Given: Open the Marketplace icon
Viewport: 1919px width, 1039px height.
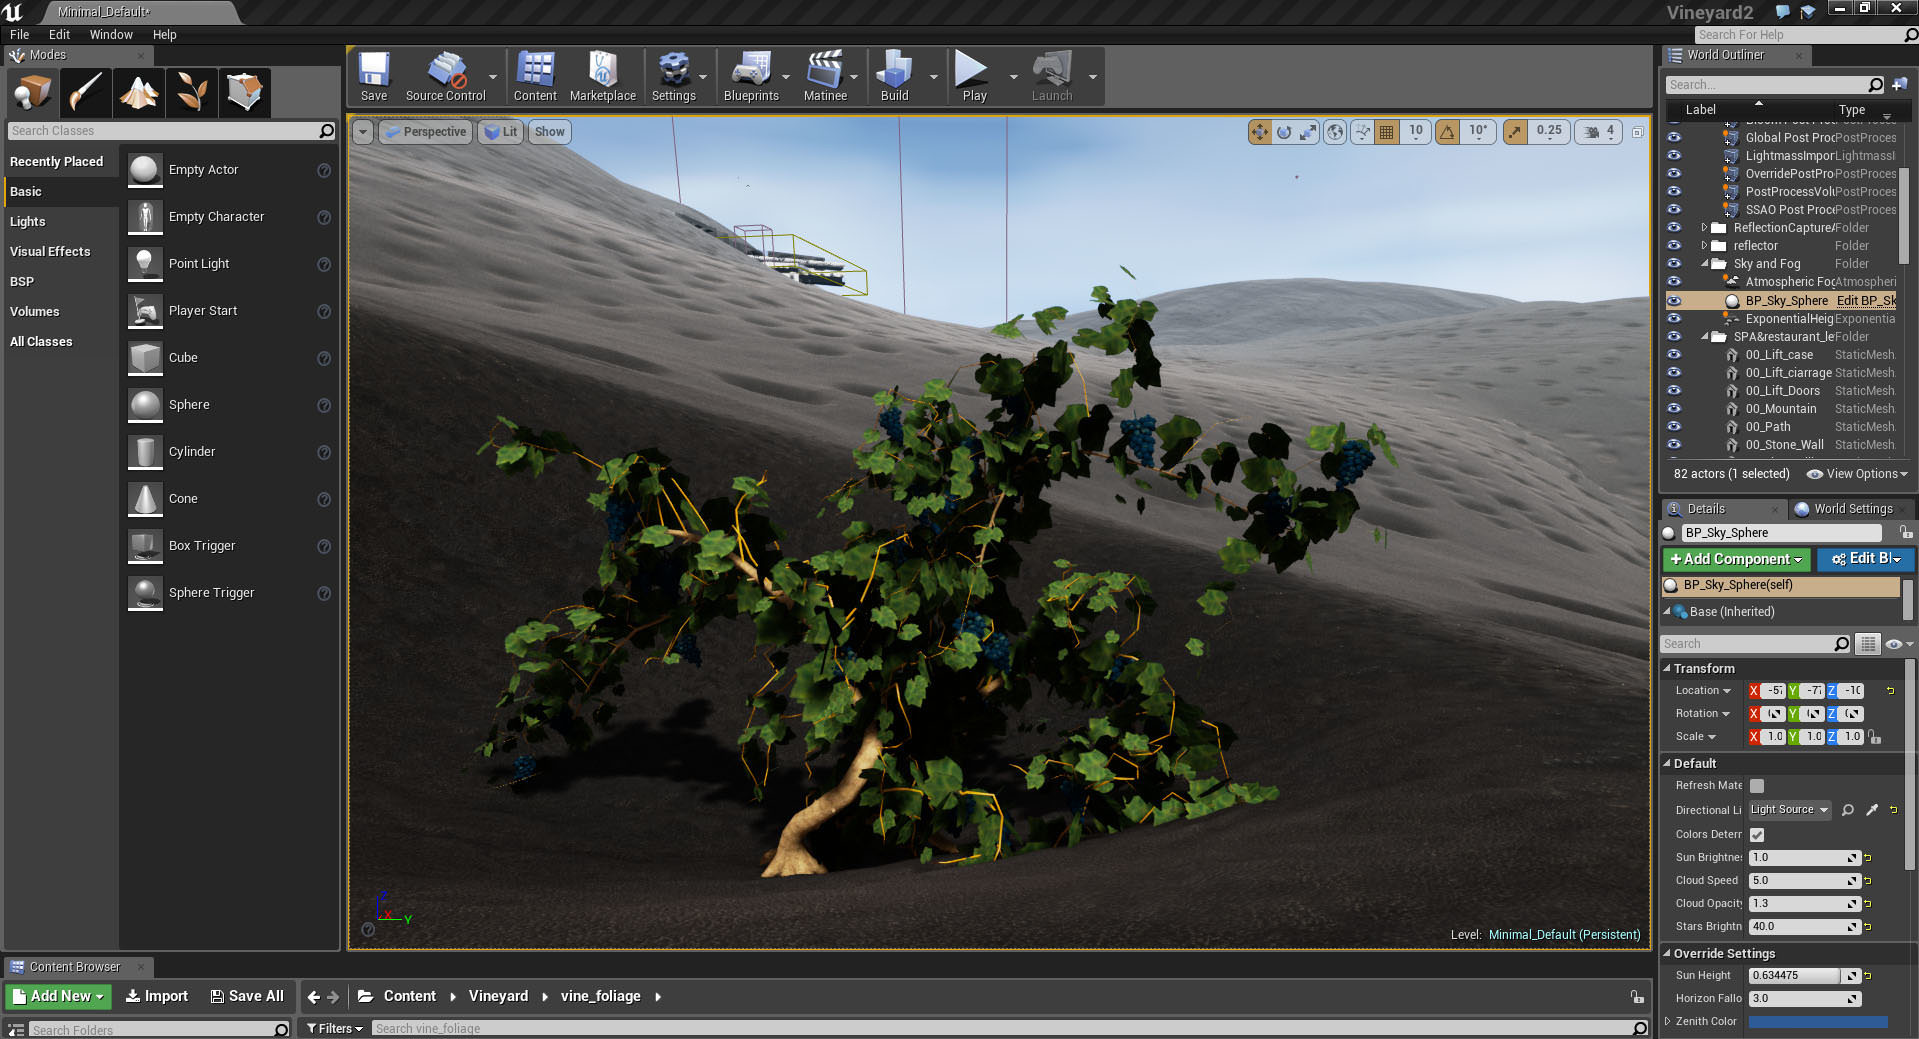Looking at the screenshot, I should 602,76.
